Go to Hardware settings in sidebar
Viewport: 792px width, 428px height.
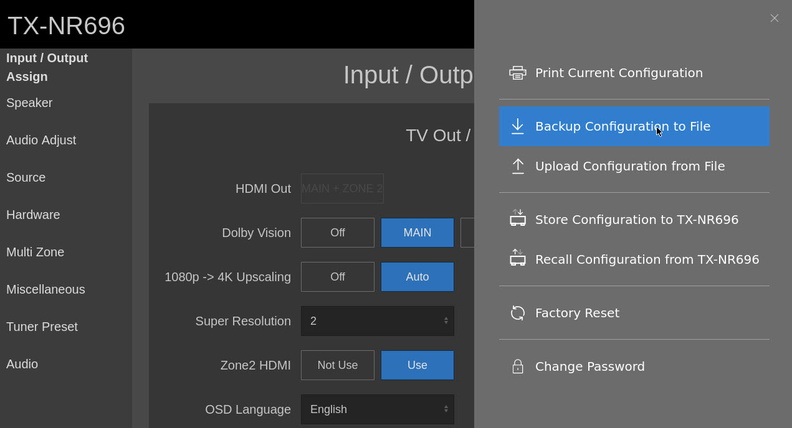[x=33, y=215]
